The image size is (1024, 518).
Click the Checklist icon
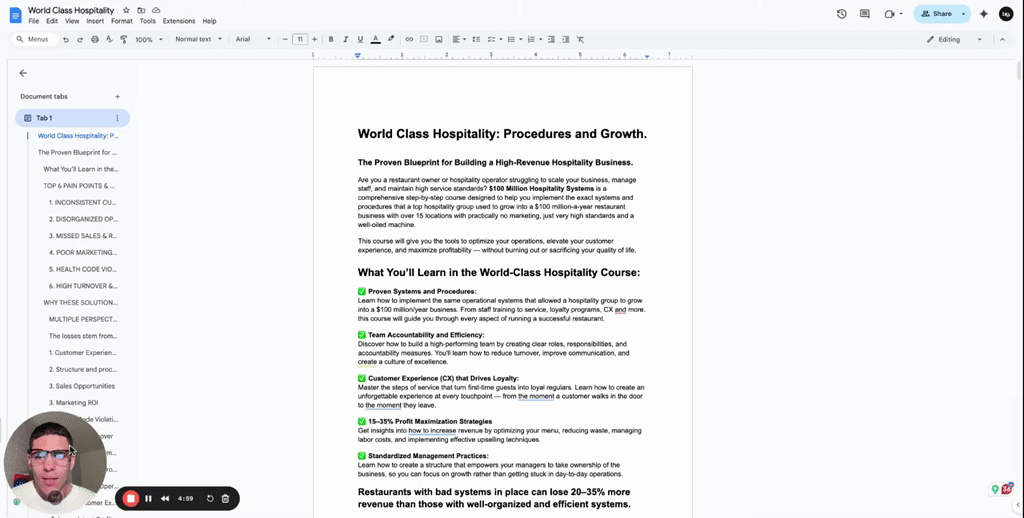(491, 39)
